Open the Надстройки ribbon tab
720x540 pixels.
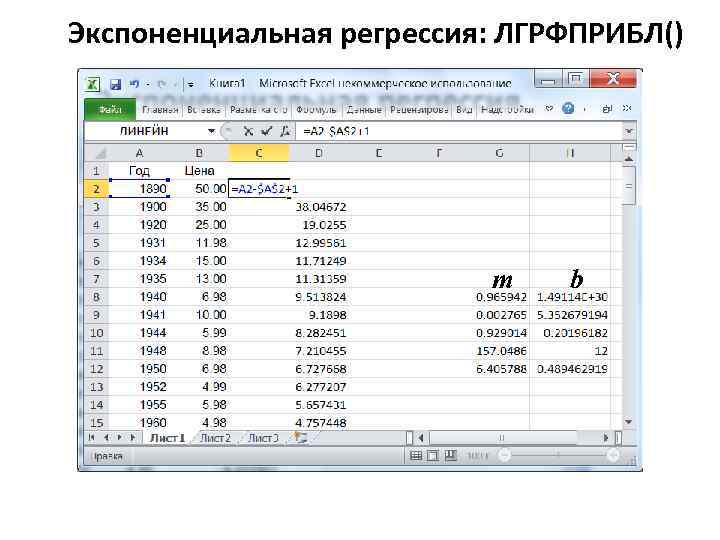[507, 109]
